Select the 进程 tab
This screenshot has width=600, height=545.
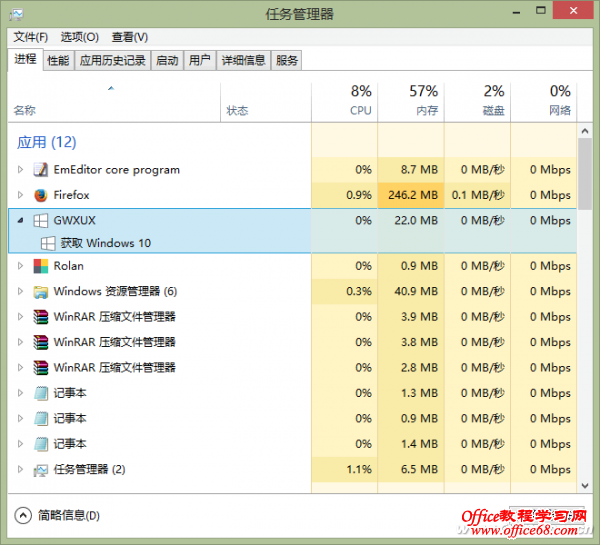25,59
